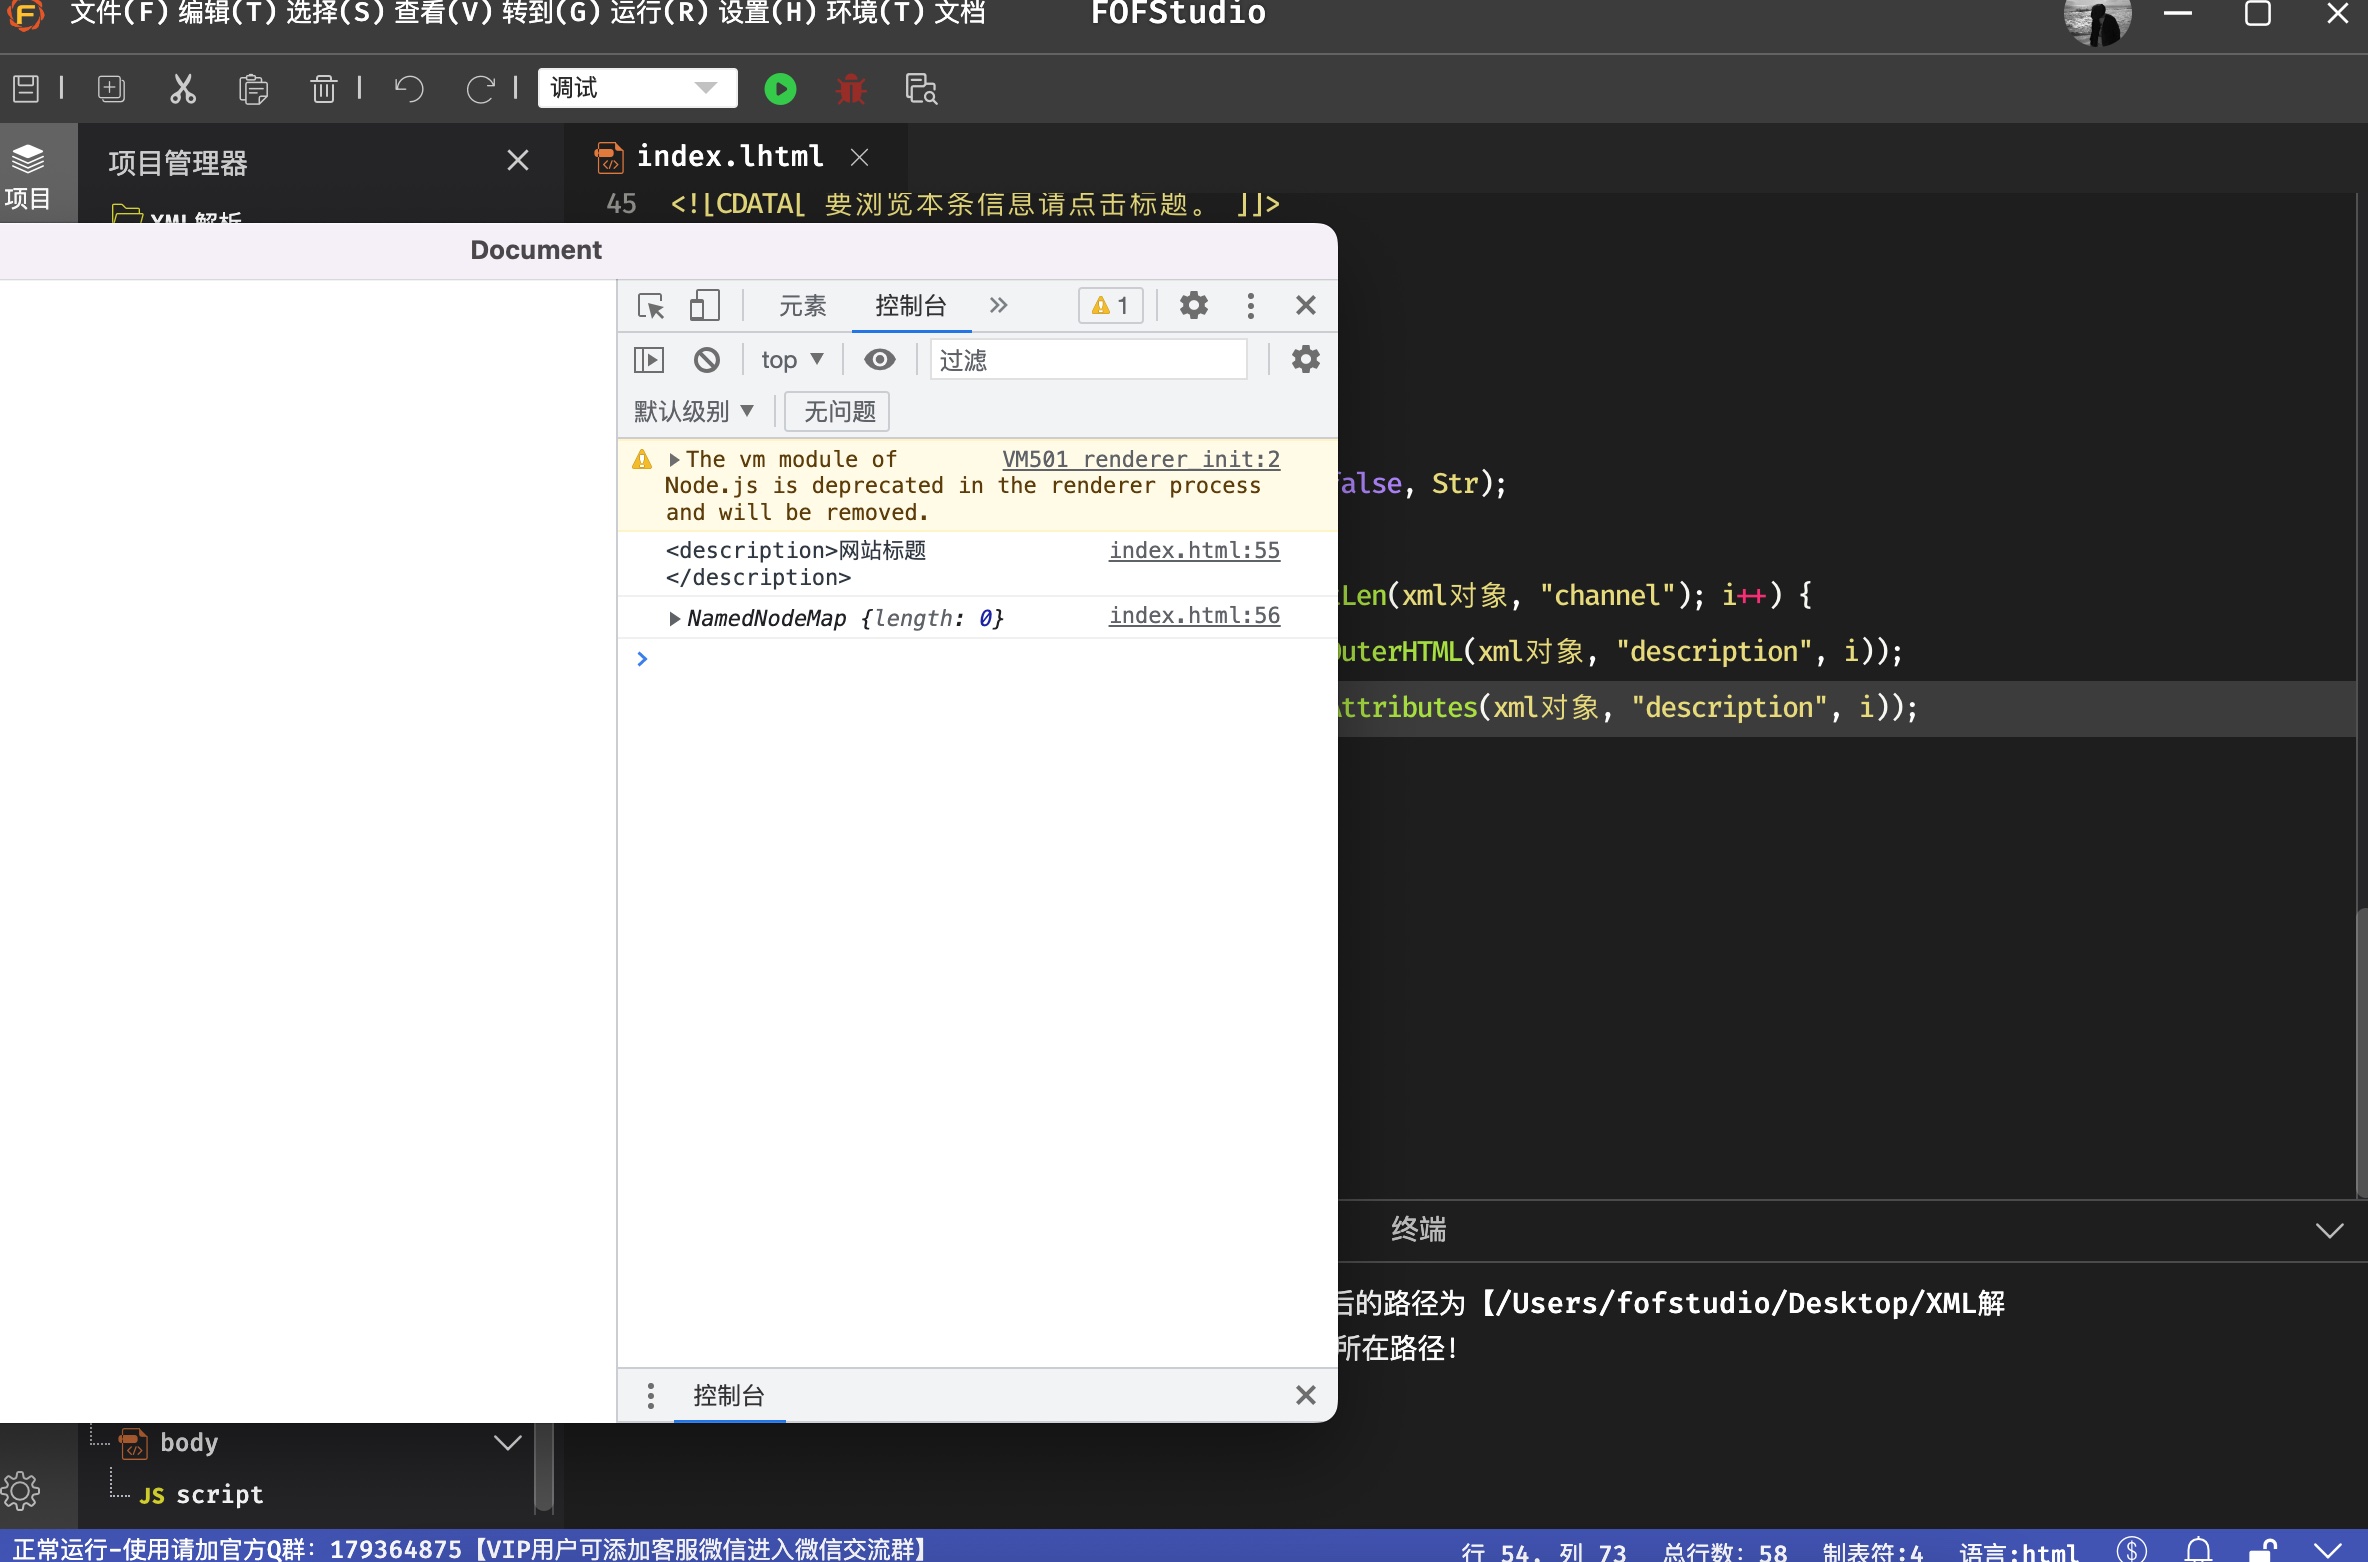The width and height of the screenshot is (2368, 1562).
Task: Open the drawer three-dot menu
Action: pos(650,1395)
